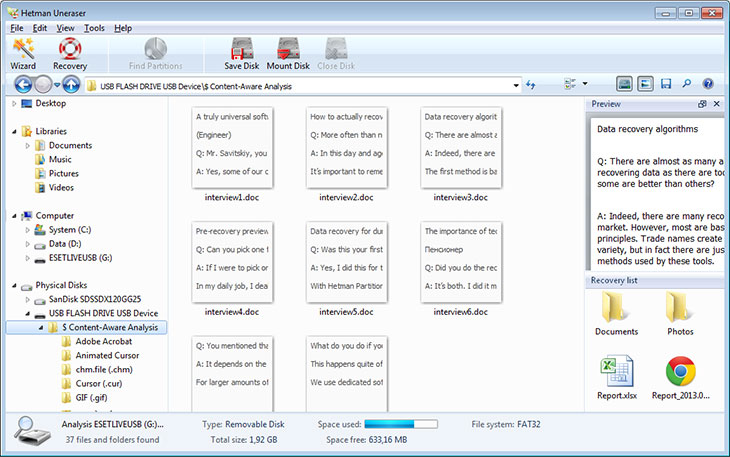Click the disk analysis magnifier status icon
Image resolution: width=730 pixels, height=457 pixels.
33,431
